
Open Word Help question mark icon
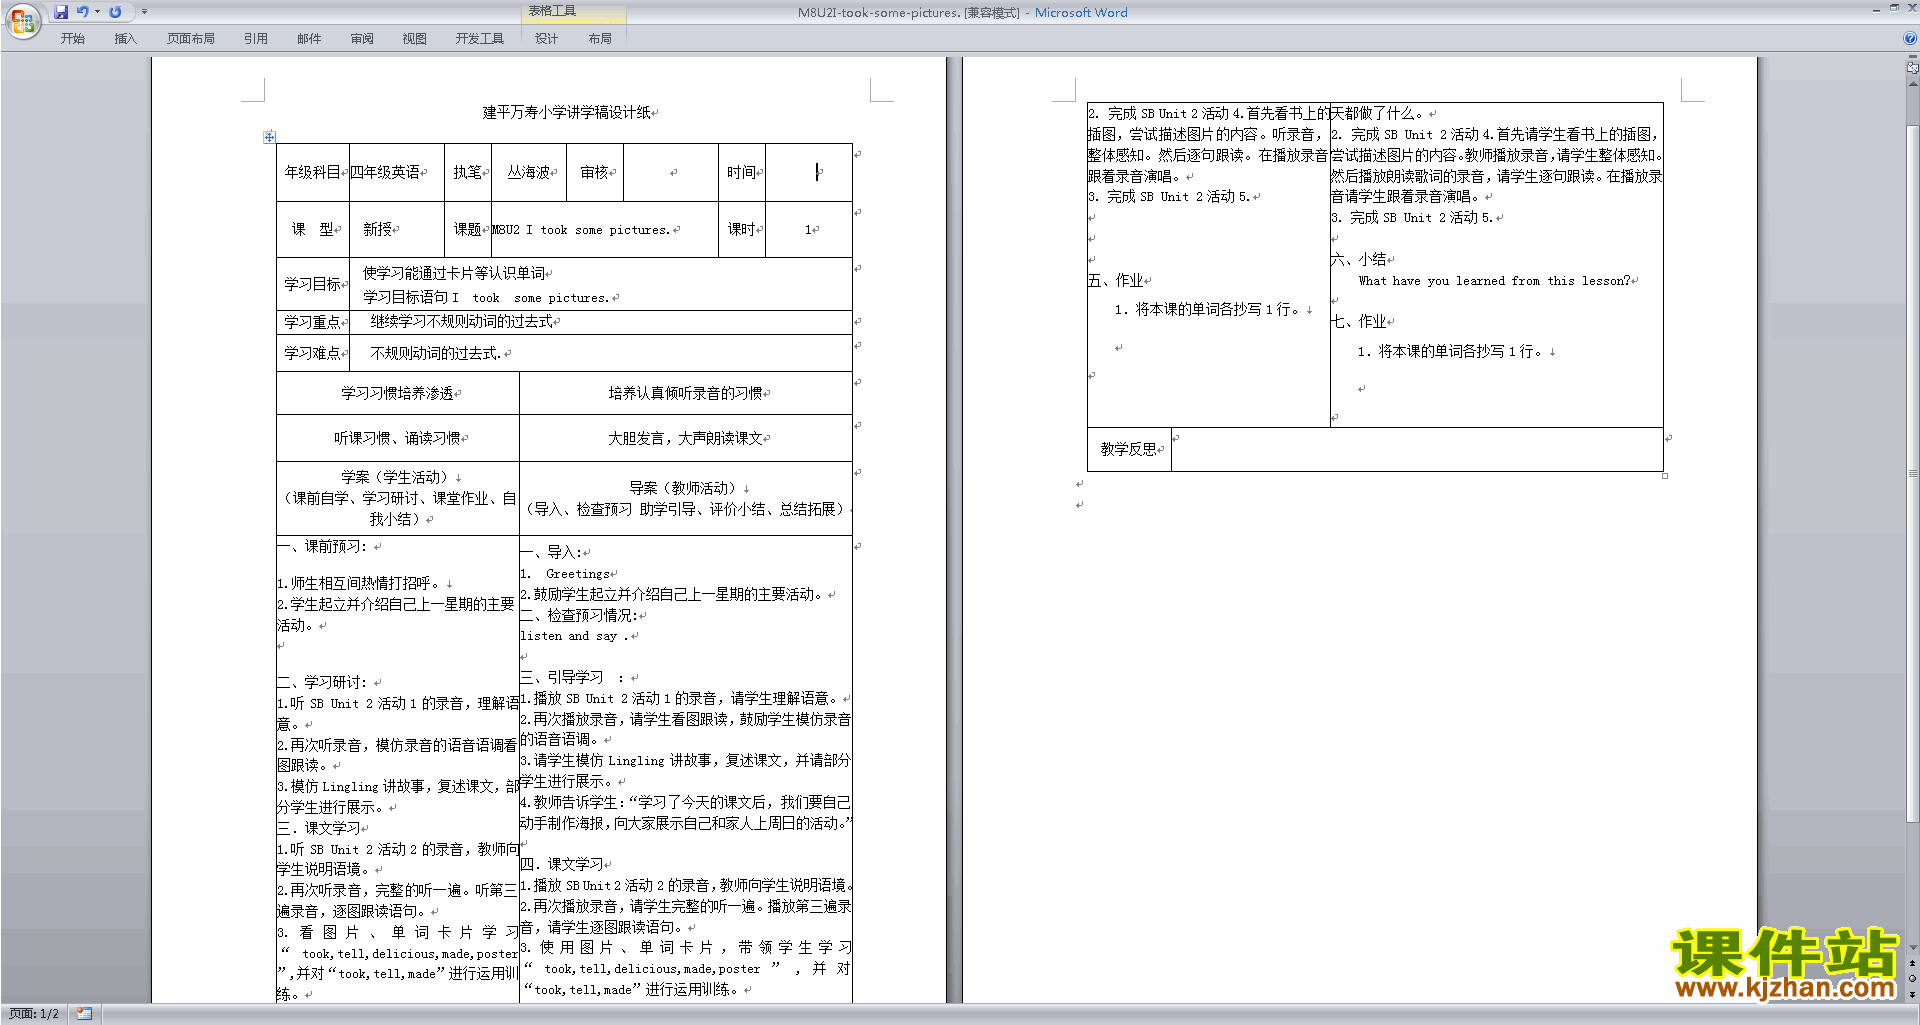[x=1910, y=38]
